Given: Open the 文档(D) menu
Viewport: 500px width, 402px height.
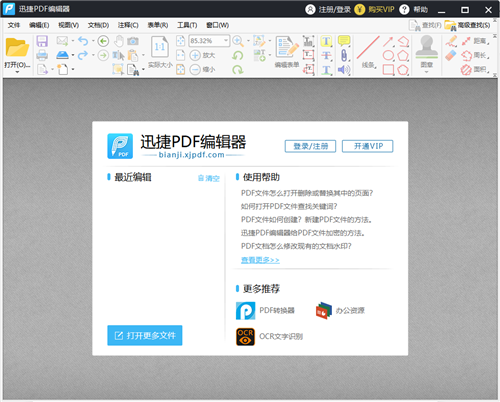Looking at the screenshot, I should pyautogui.click(x=98, y=25).
